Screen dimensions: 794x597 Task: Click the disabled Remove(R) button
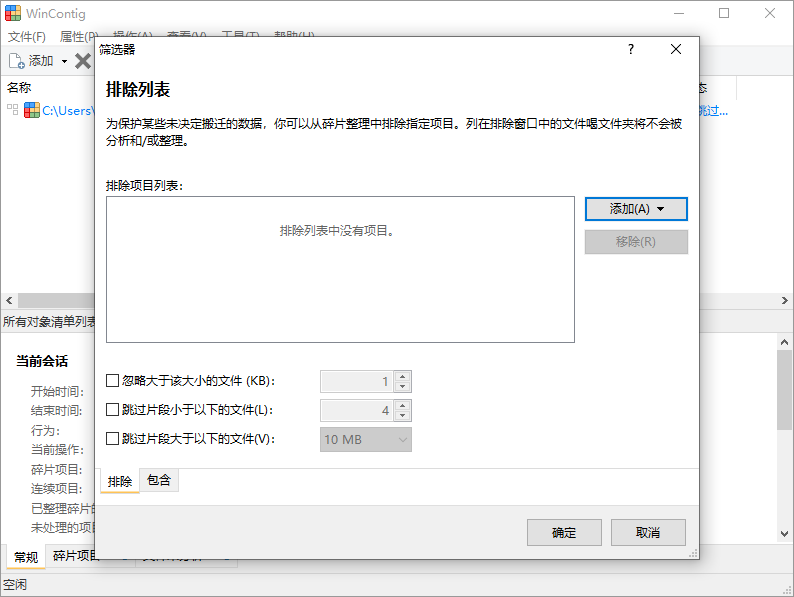(x=636, y=242)
